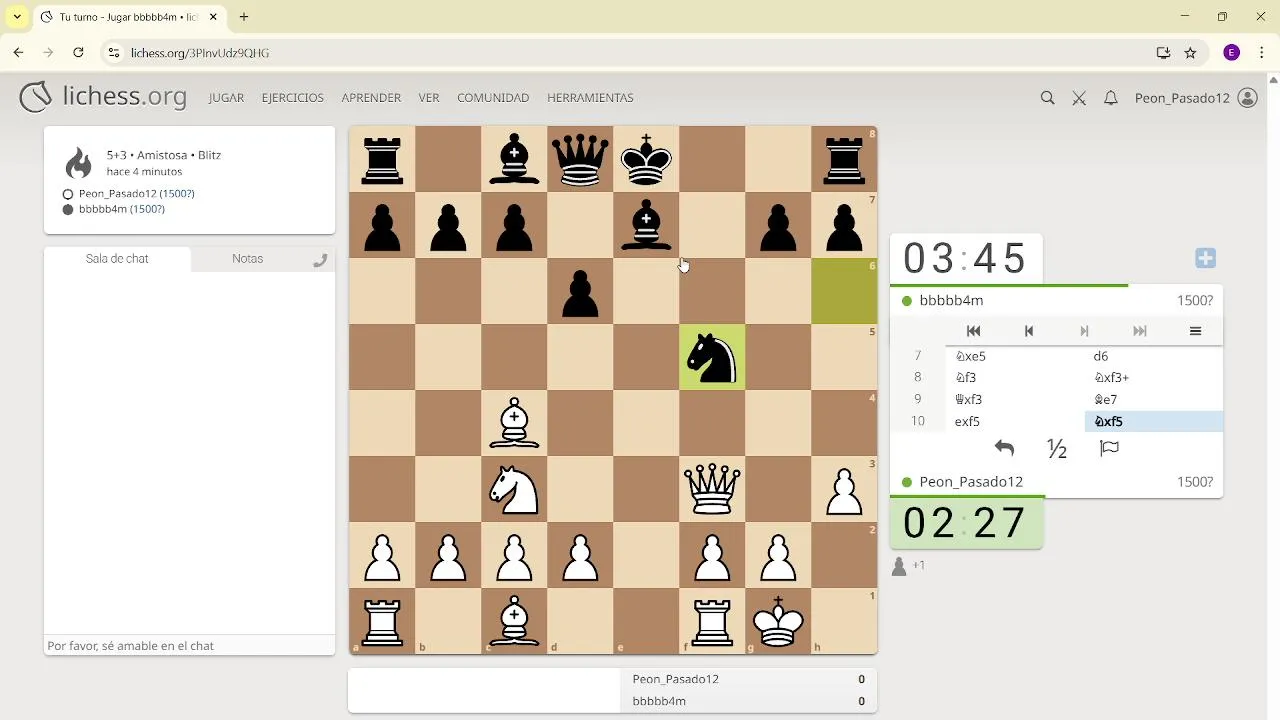Viewport: 1280px width, 720px height.
Task: Offer a draw ½ button
Action: [1057, 449]
